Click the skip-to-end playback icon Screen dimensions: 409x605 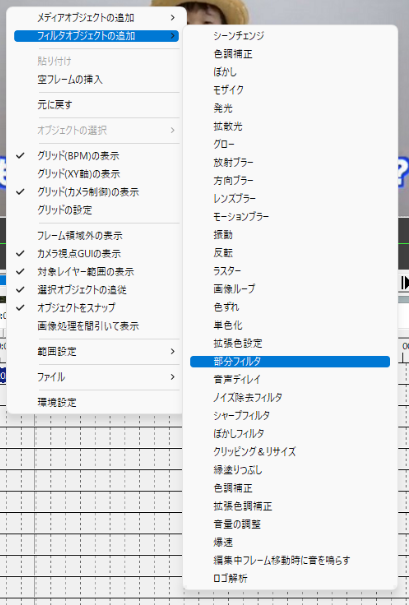405,282
